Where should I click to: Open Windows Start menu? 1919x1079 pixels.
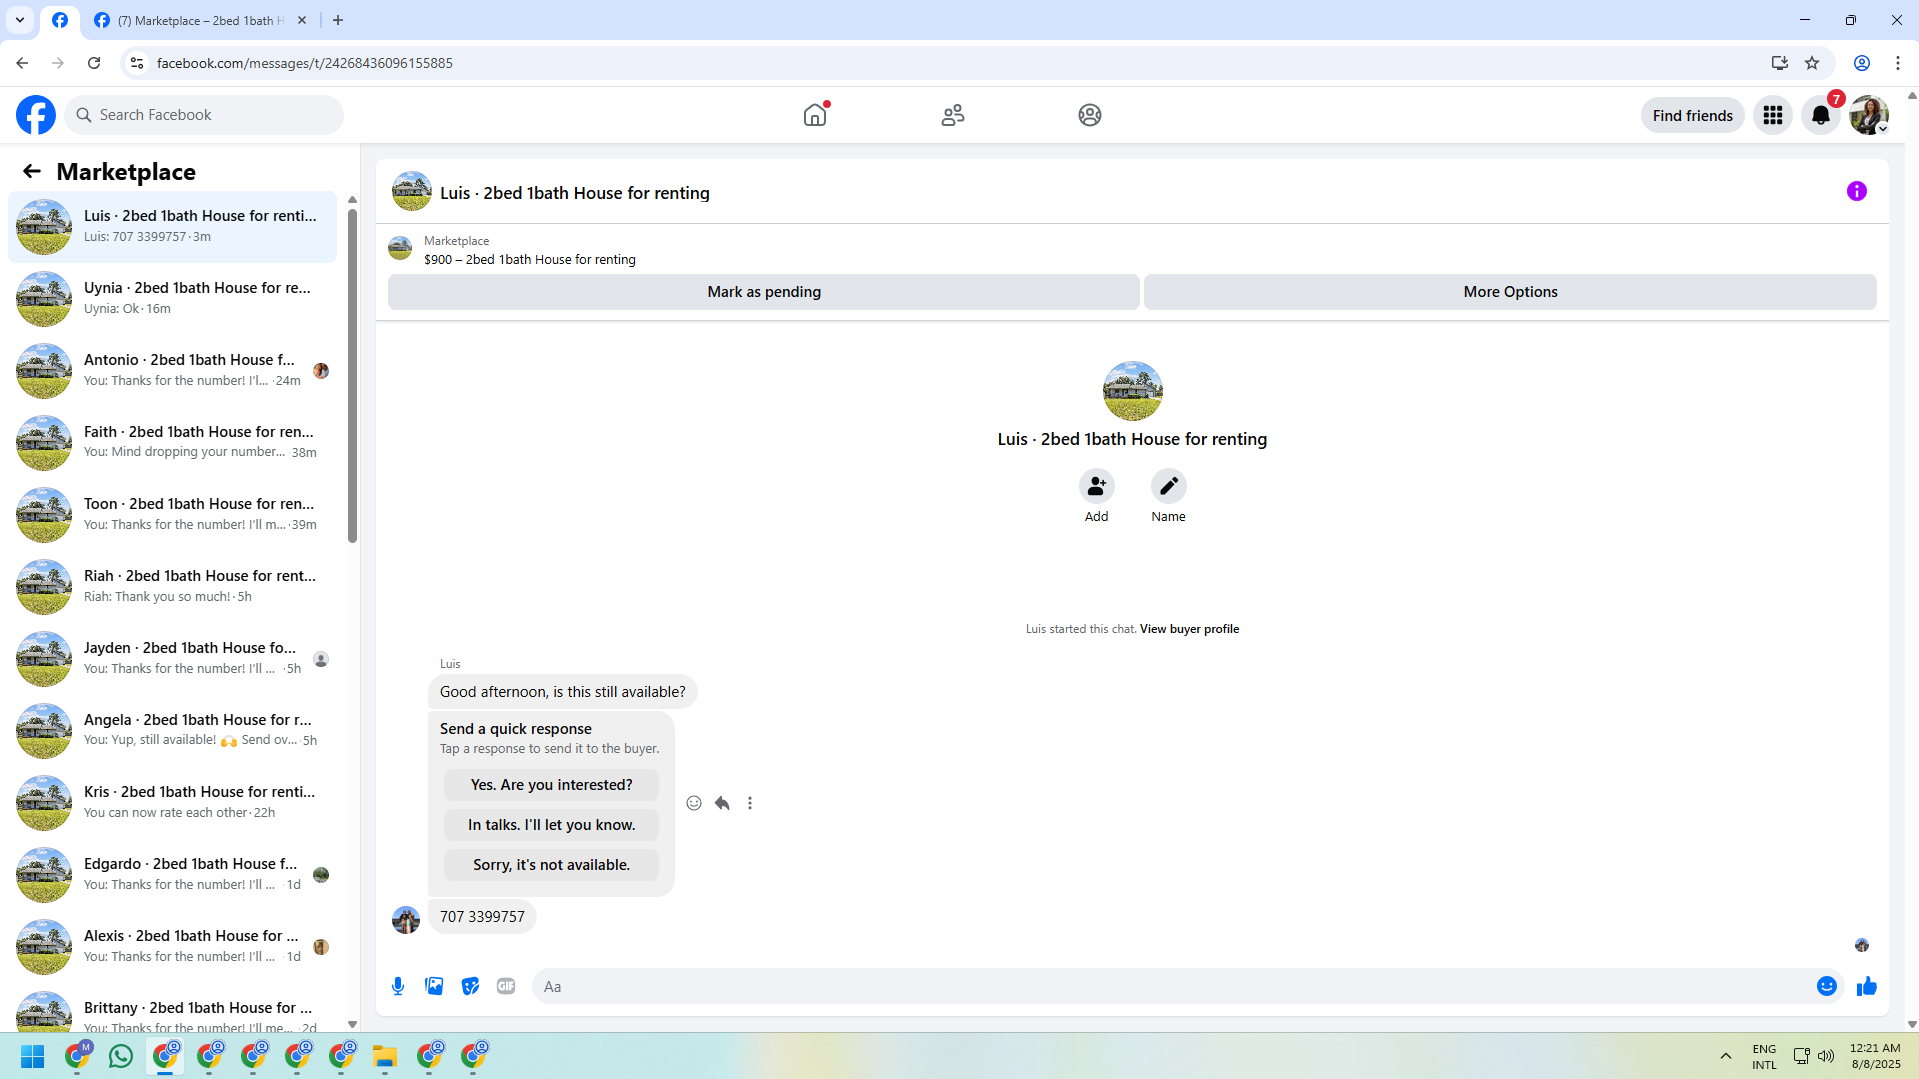pyautogui.click(x=33, y=1056)
